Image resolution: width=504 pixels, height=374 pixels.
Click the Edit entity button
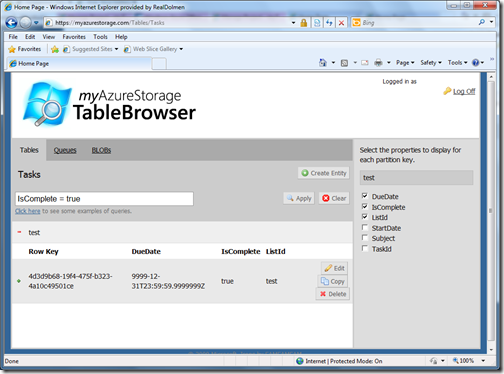pyautogui.click(x=335, y=268)
